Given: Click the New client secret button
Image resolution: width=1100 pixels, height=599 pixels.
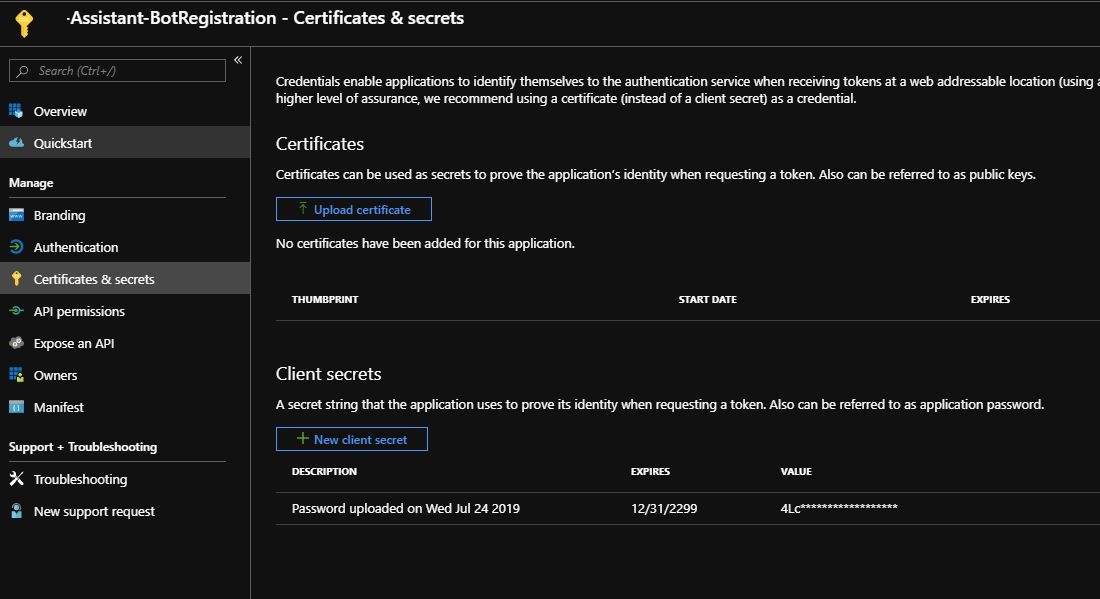Looking at the screenshot, I should point(352,439).
